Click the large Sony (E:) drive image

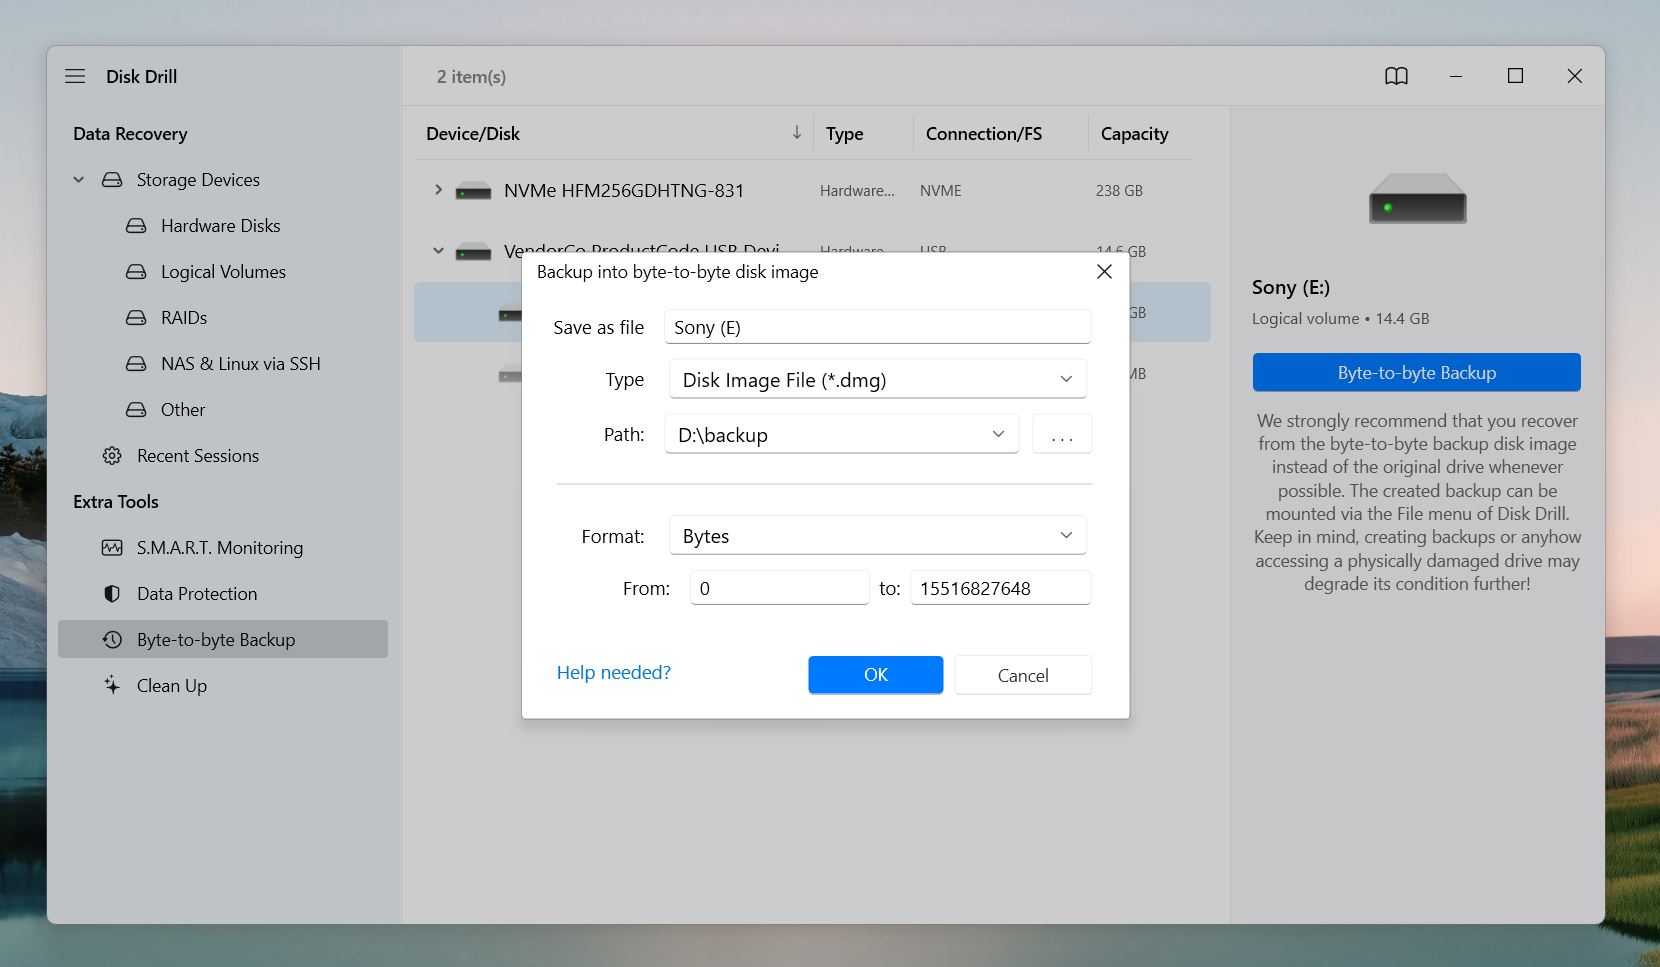click(1417, 198)
